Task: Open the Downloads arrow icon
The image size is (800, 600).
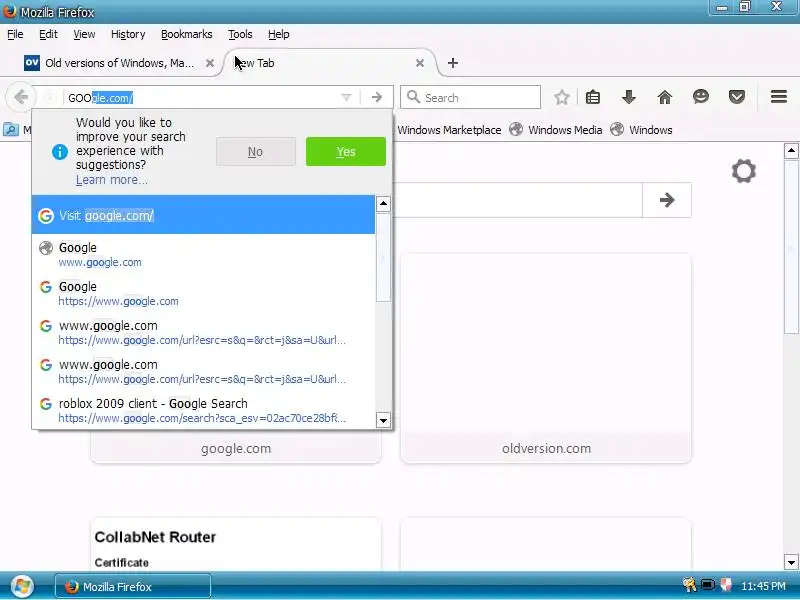Action: pyautogui.click(x=629, y=97)
